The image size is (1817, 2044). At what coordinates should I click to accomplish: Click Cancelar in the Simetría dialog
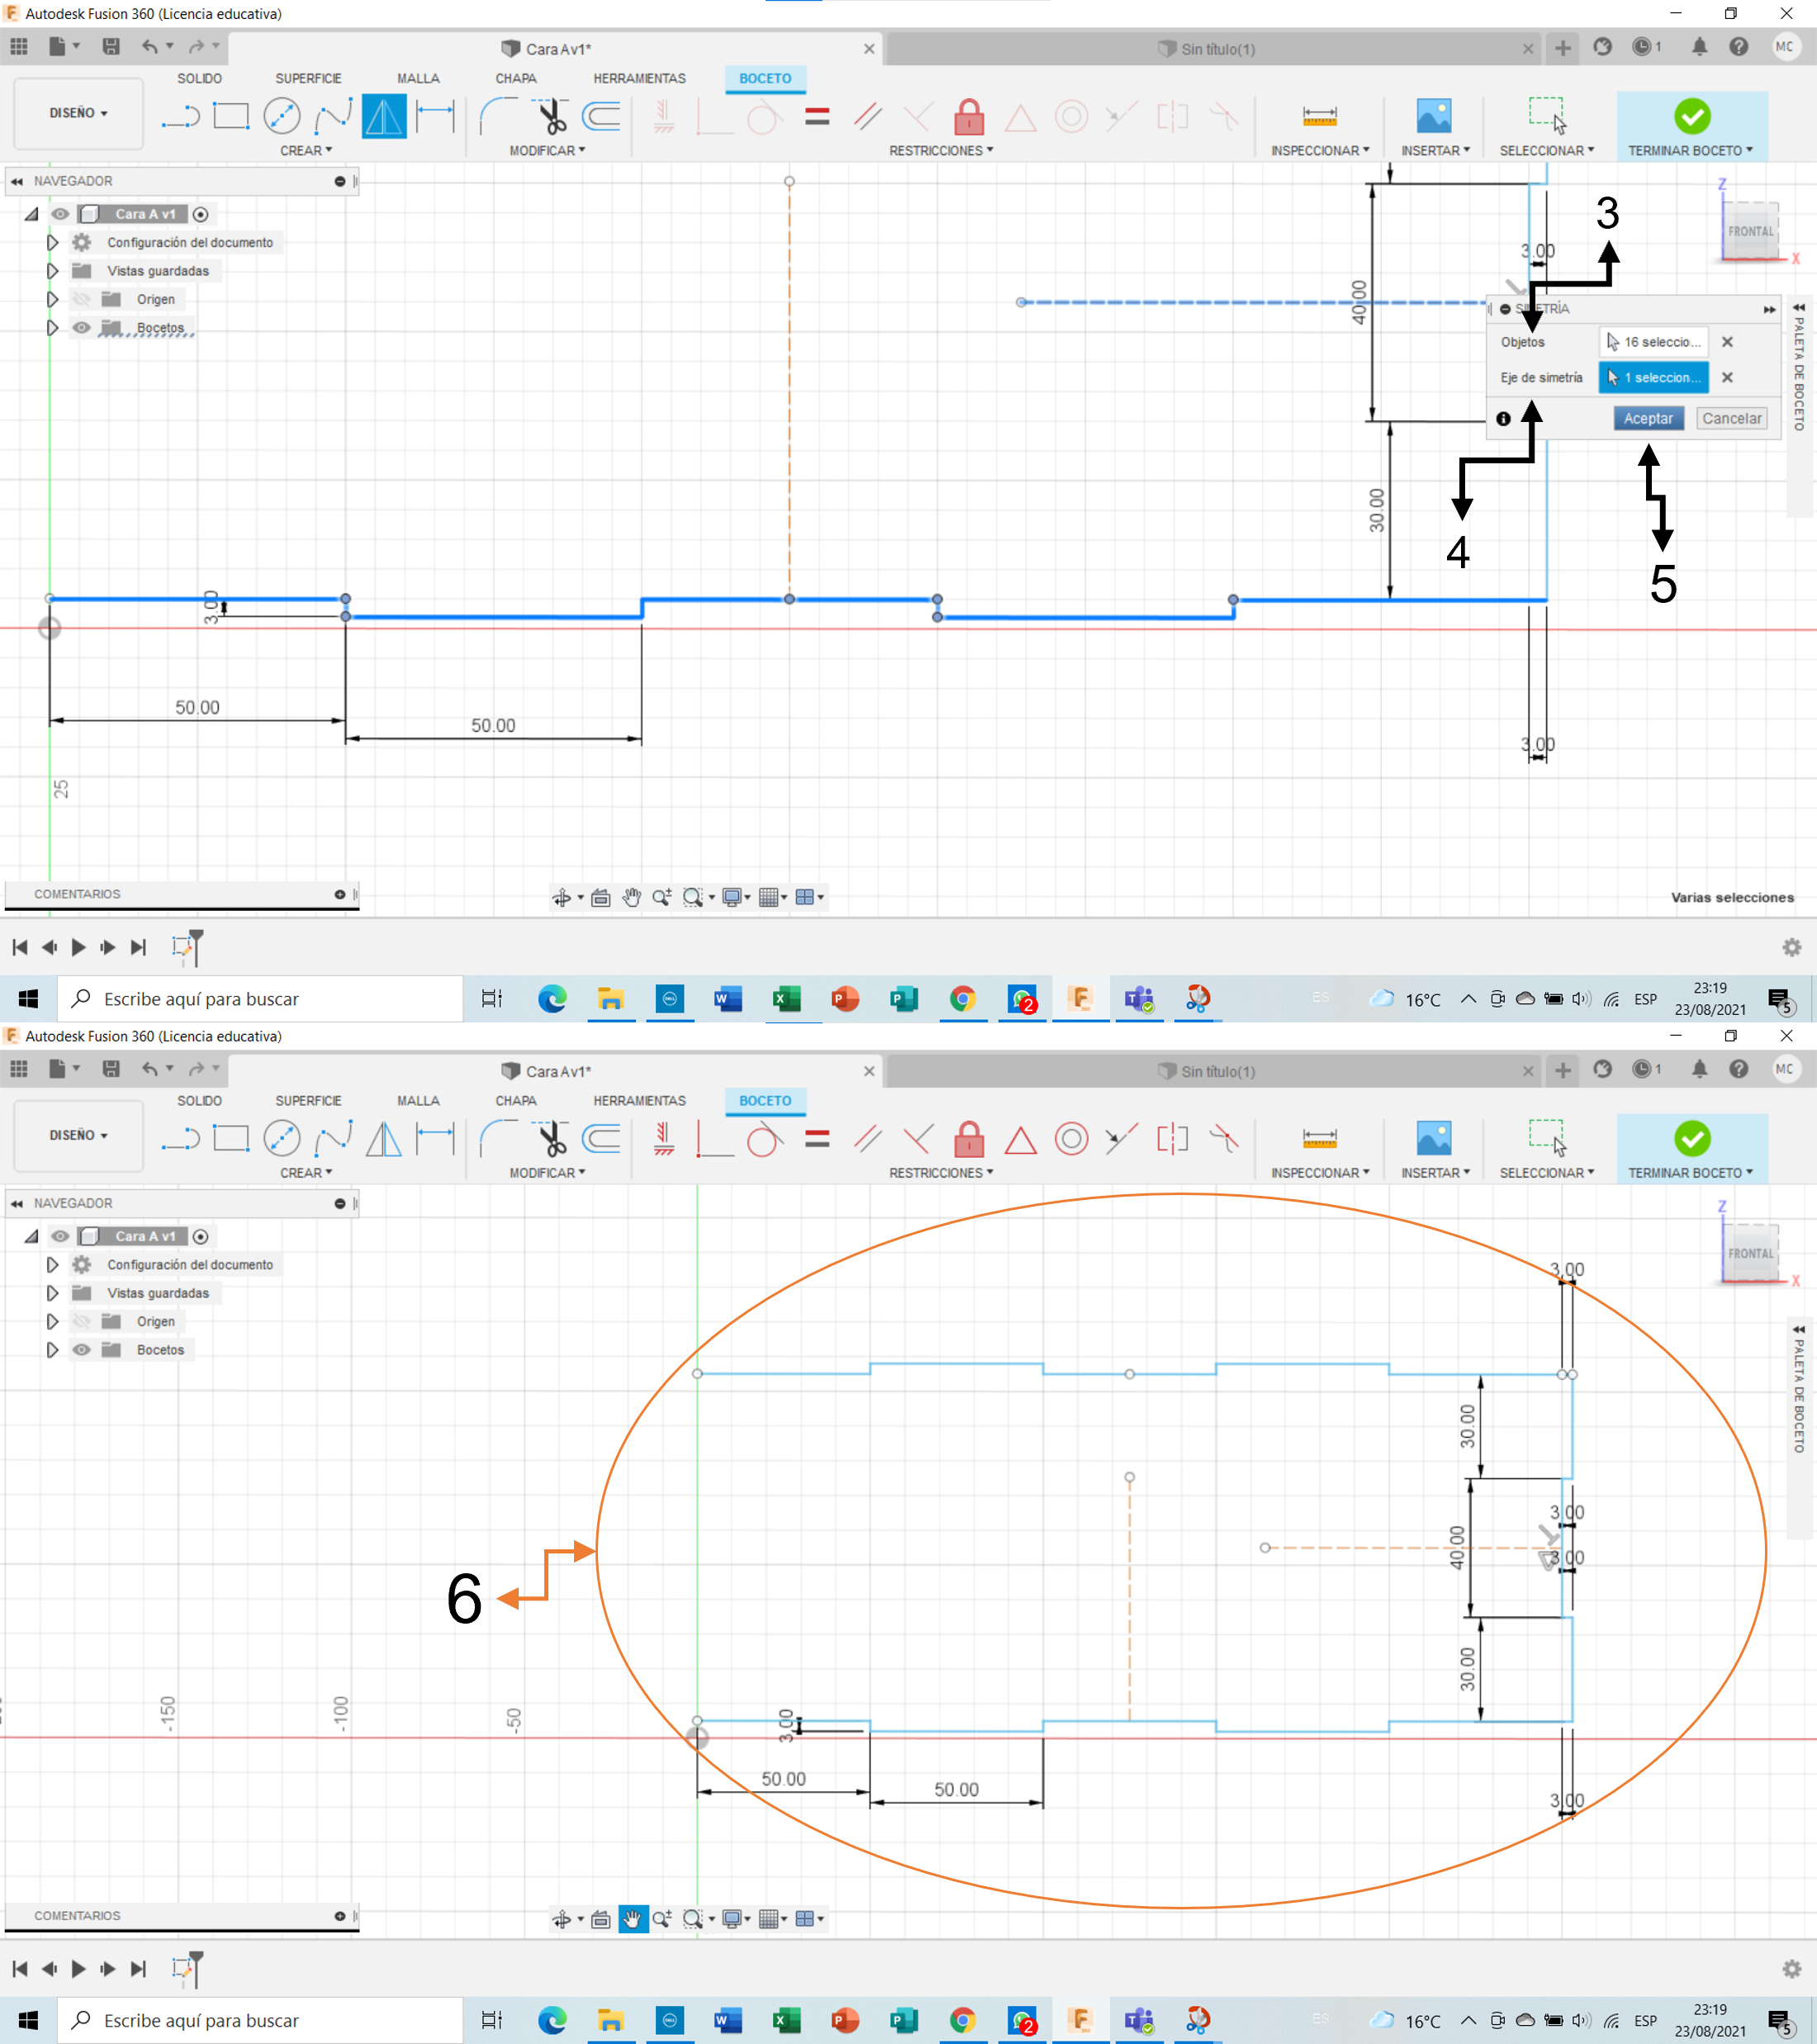[x=1731, y=419]
